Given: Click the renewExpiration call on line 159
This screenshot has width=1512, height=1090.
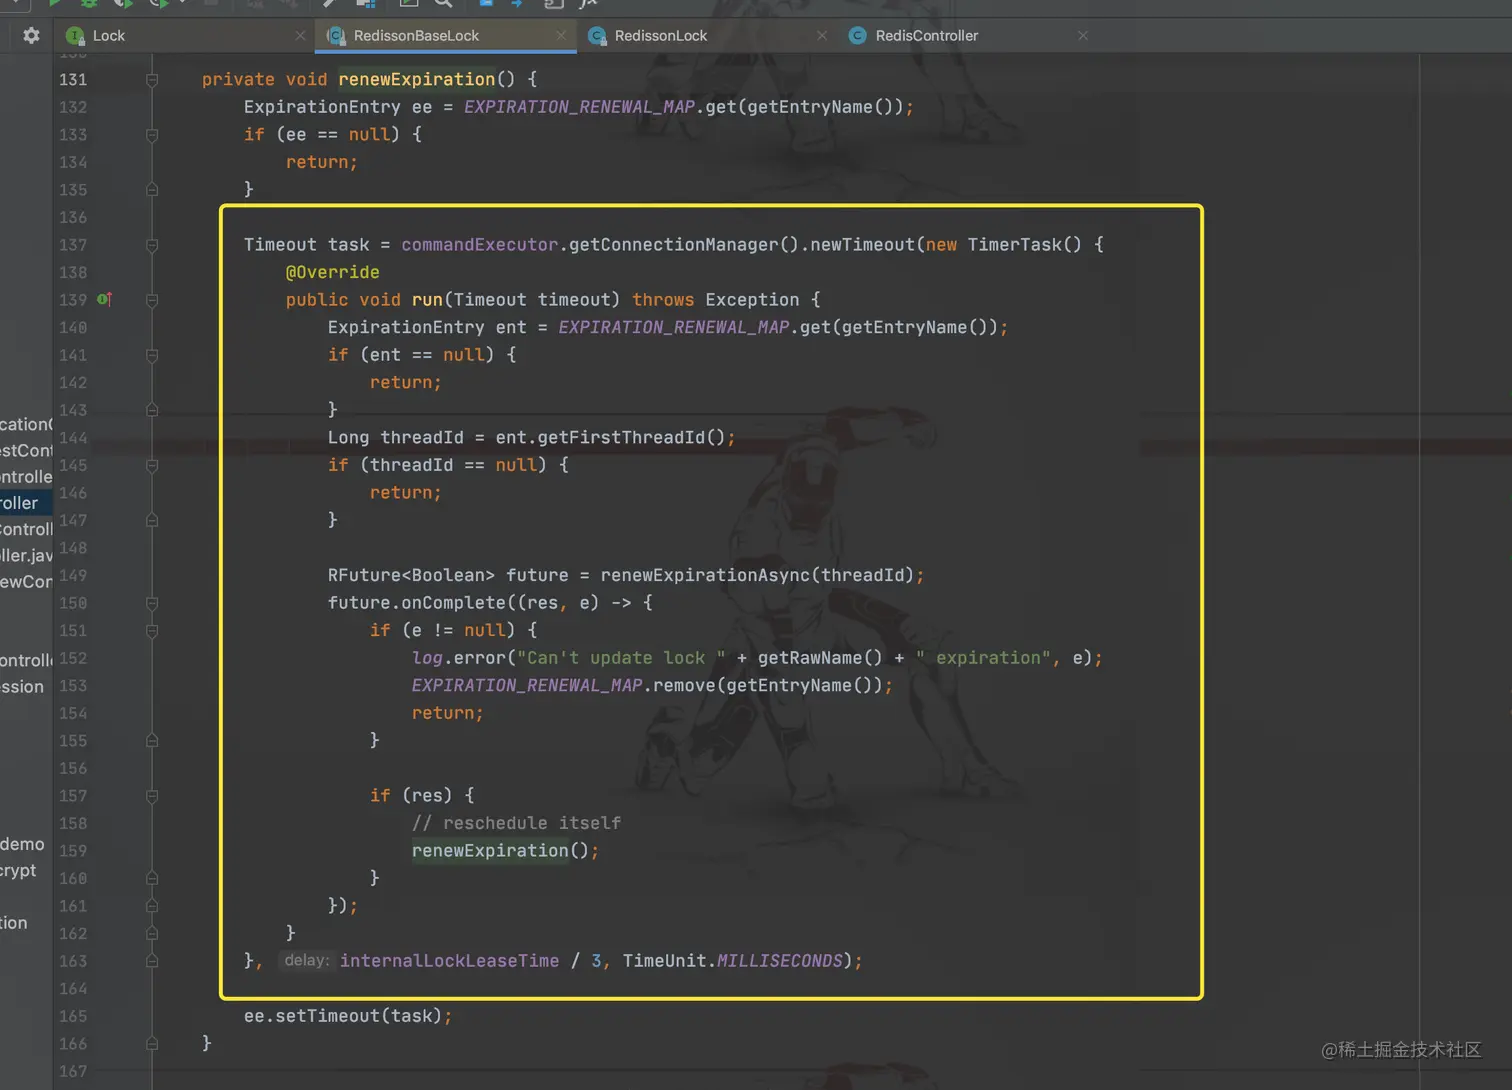Looking at the screenshot, I should click(490, 850).
